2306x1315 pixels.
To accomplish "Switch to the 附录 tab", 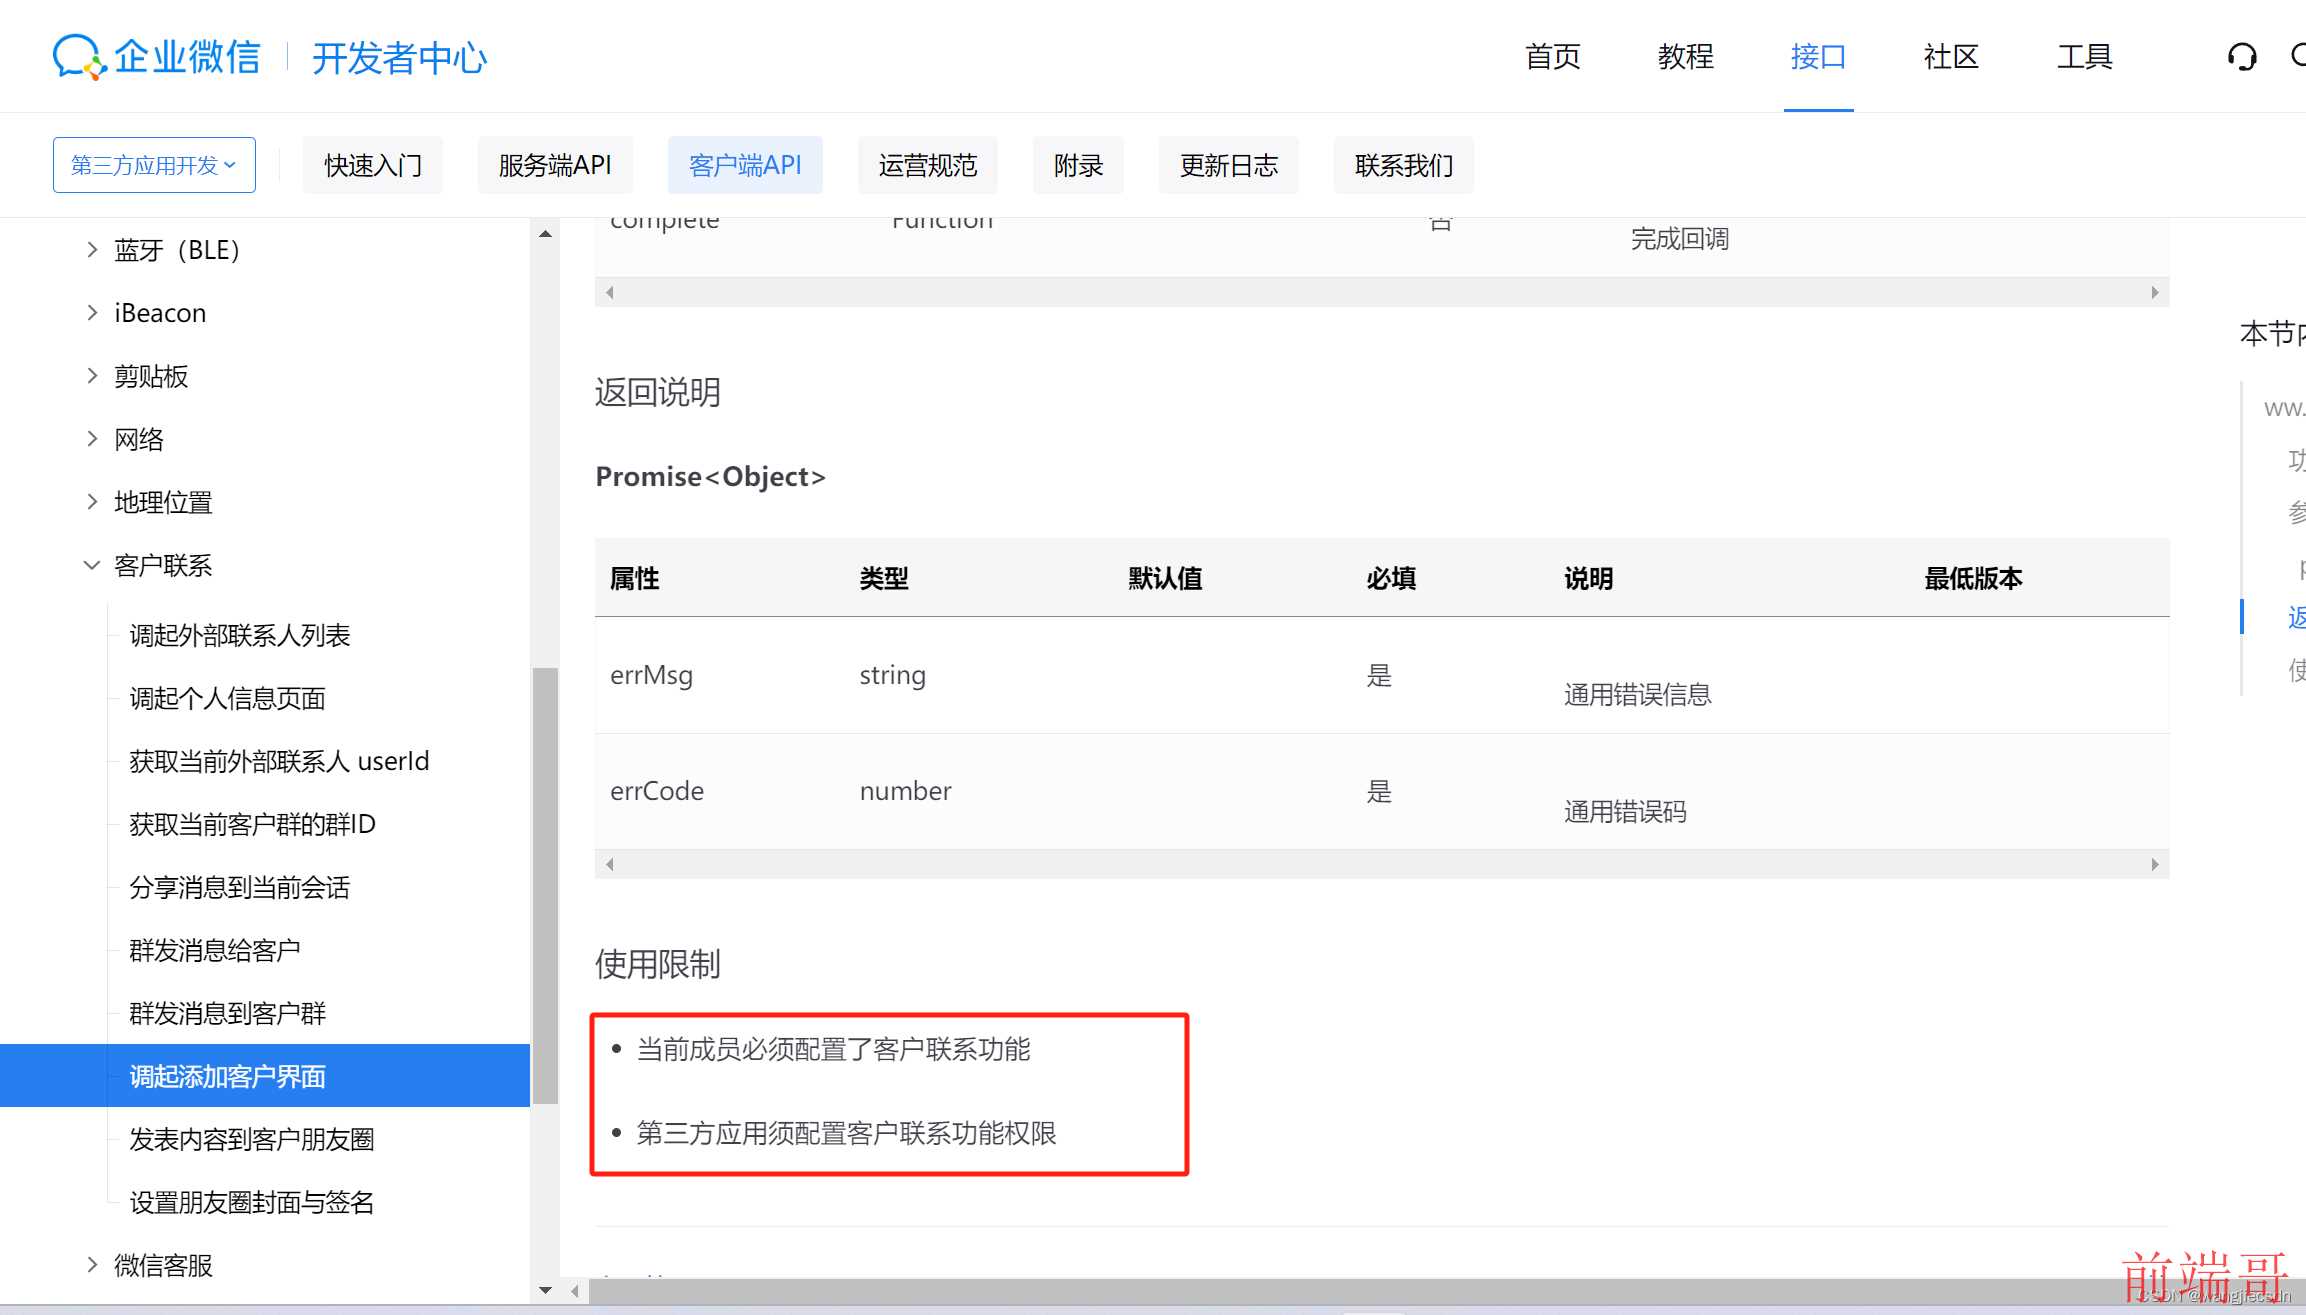I will pos(1078,165).
